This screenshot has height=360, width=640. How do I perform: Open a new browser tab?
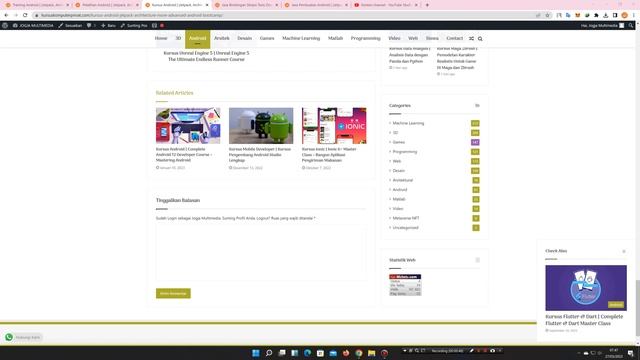coord(427,5)
